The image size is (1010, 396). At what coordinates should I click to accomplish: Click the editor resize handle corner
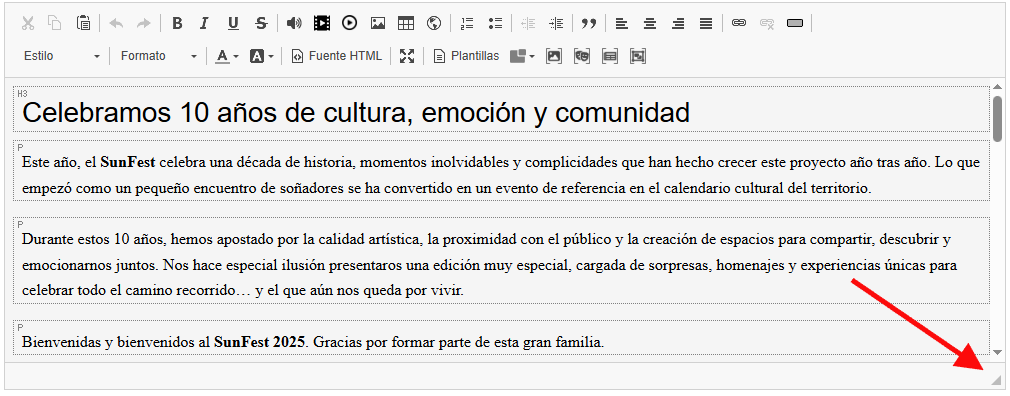(x=996, y=380)
